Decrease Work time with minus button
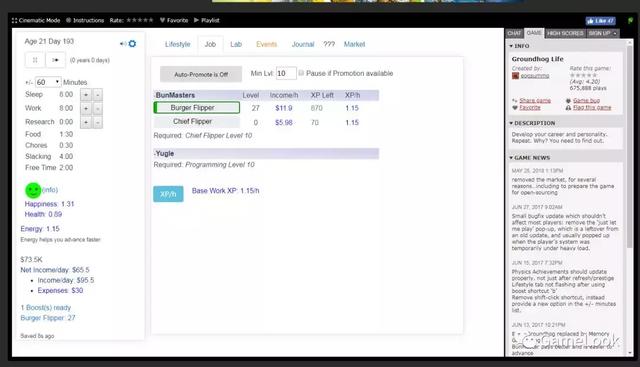Image resolution: width=640 pixels, height=367 pixels. point(98,109)
